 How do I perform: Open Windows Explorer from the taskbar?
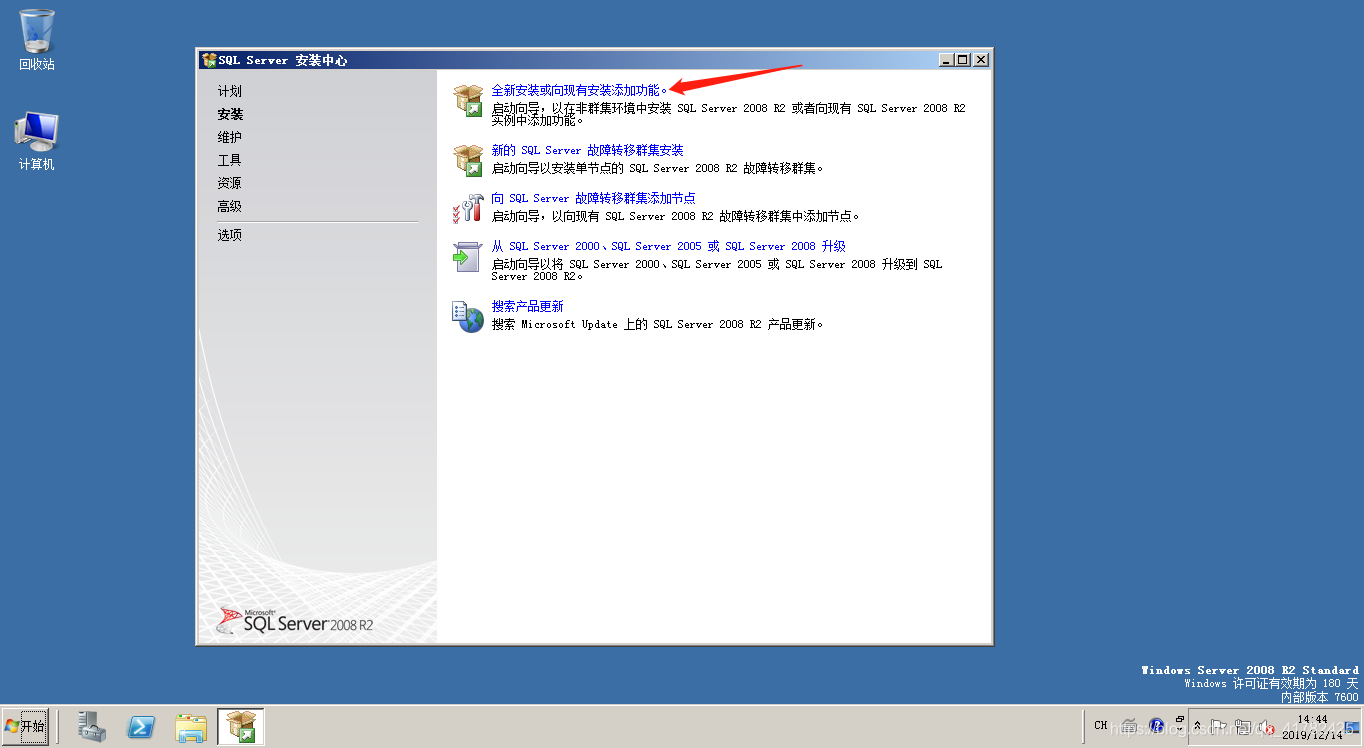click(x=190, y=727)
